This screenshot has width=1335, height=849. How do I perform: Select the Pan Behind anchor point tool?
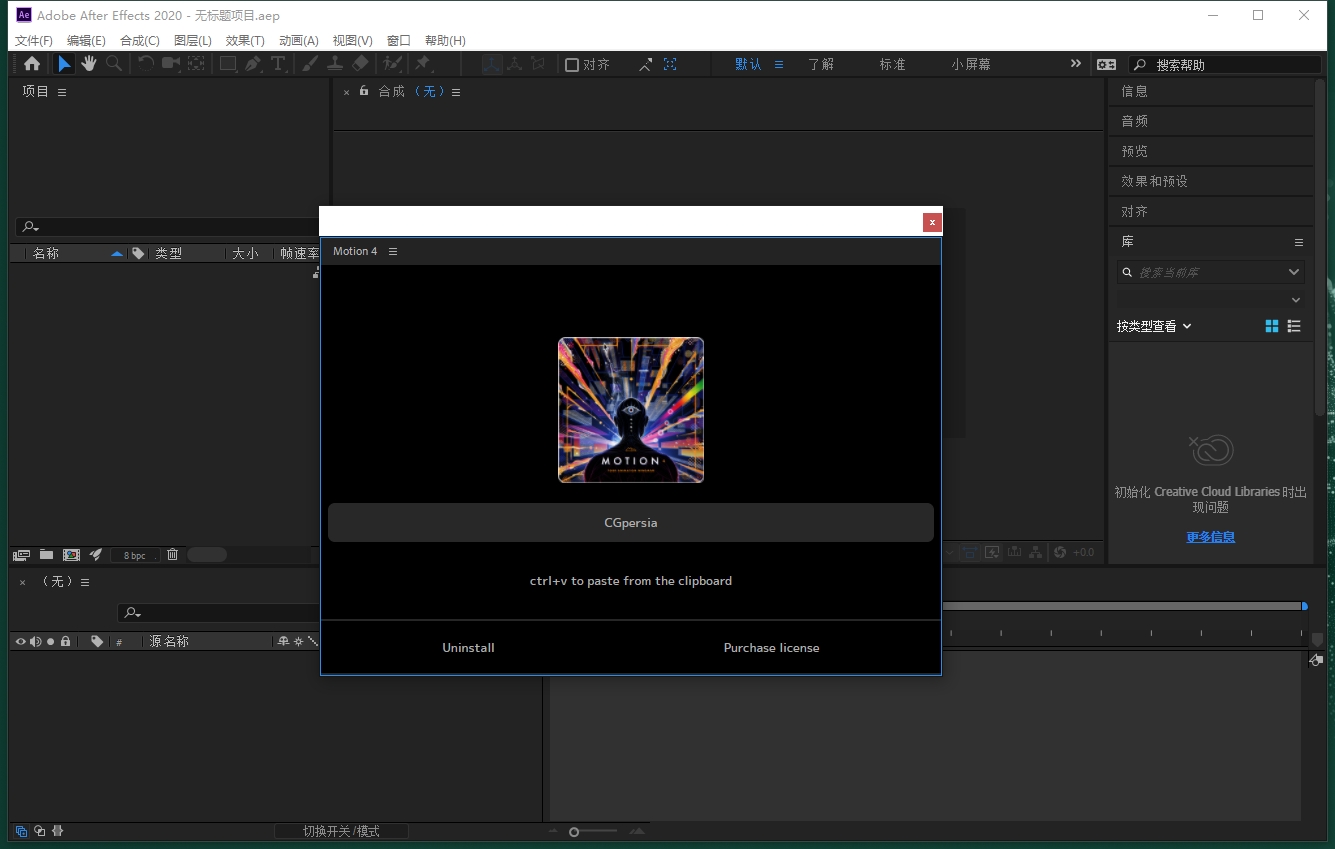[197, 64]
